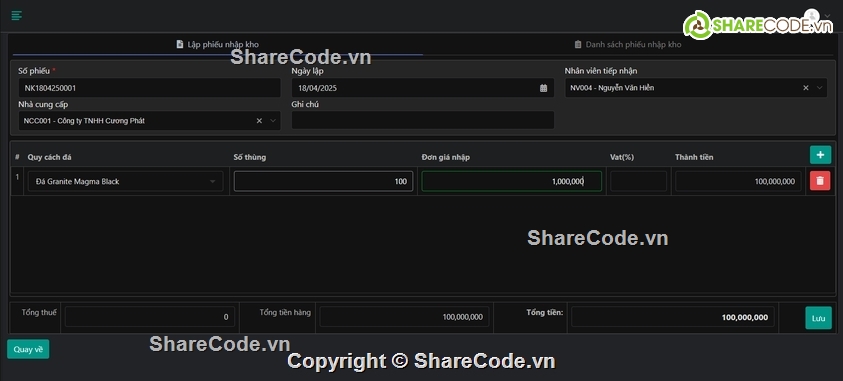This screenshot has width=843, height=381.
Task: Expand the Nhân viên tiếp nhận dropdown
Action: (819, 88)
